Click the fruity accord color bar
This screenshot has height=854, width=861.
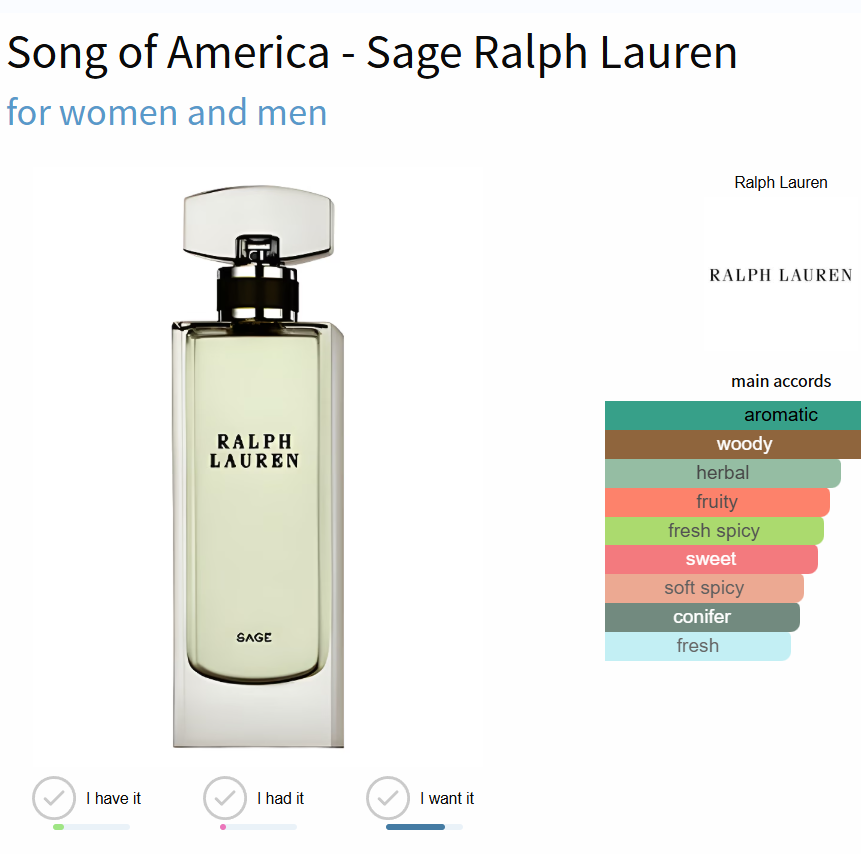tap(718, 501)
